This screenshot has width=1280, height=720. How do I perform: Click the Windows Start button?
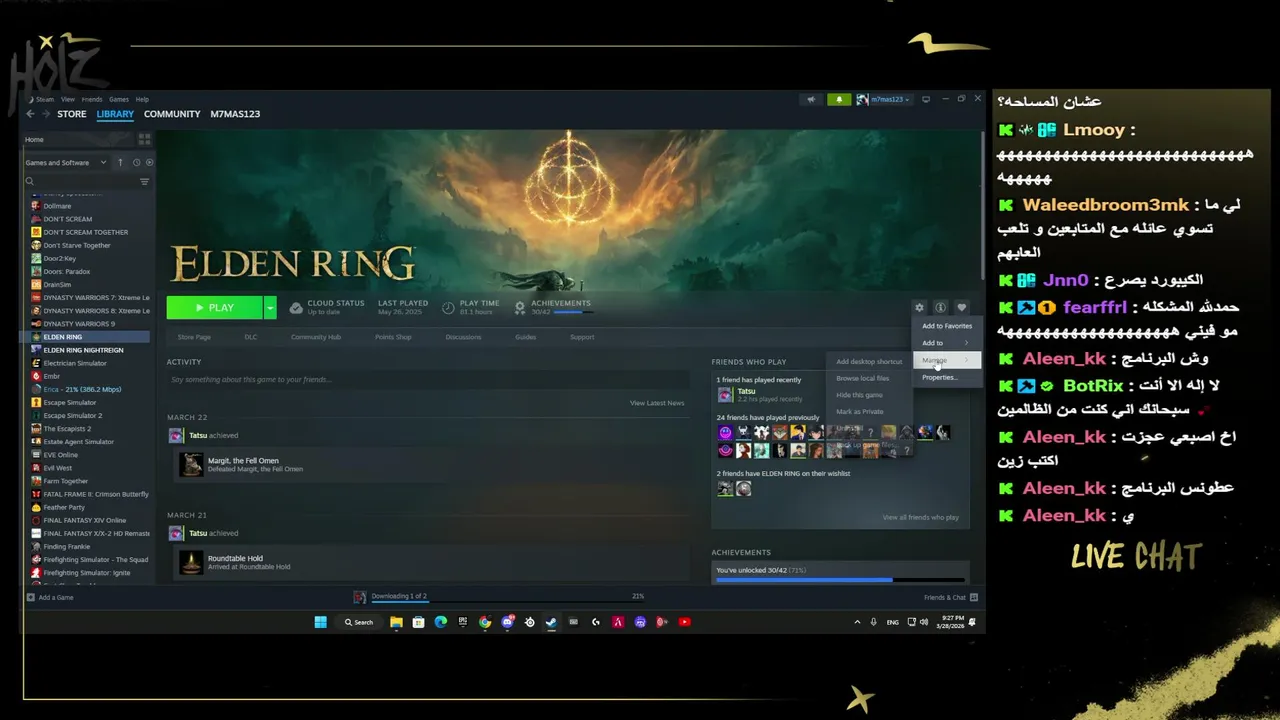coord(320,622)
